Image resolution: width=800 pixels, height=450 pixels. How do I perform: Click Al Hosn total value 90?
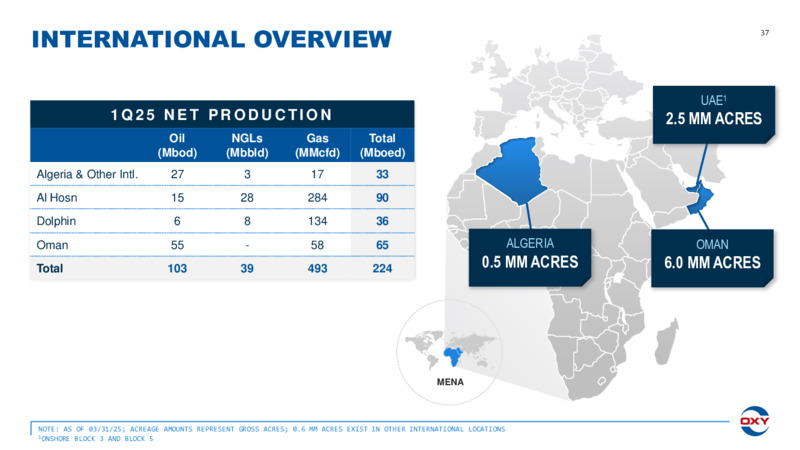tap(382, 198)
